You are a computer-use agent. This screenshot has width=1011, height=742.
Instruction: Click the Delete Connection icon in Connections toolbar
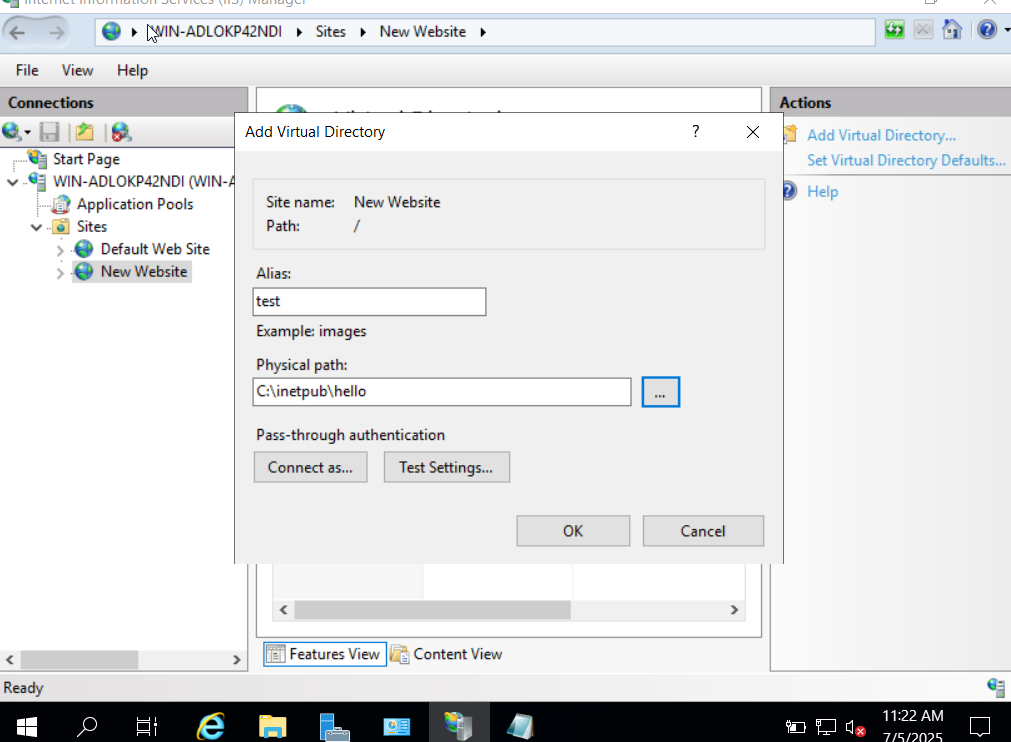tap(121, 132)
